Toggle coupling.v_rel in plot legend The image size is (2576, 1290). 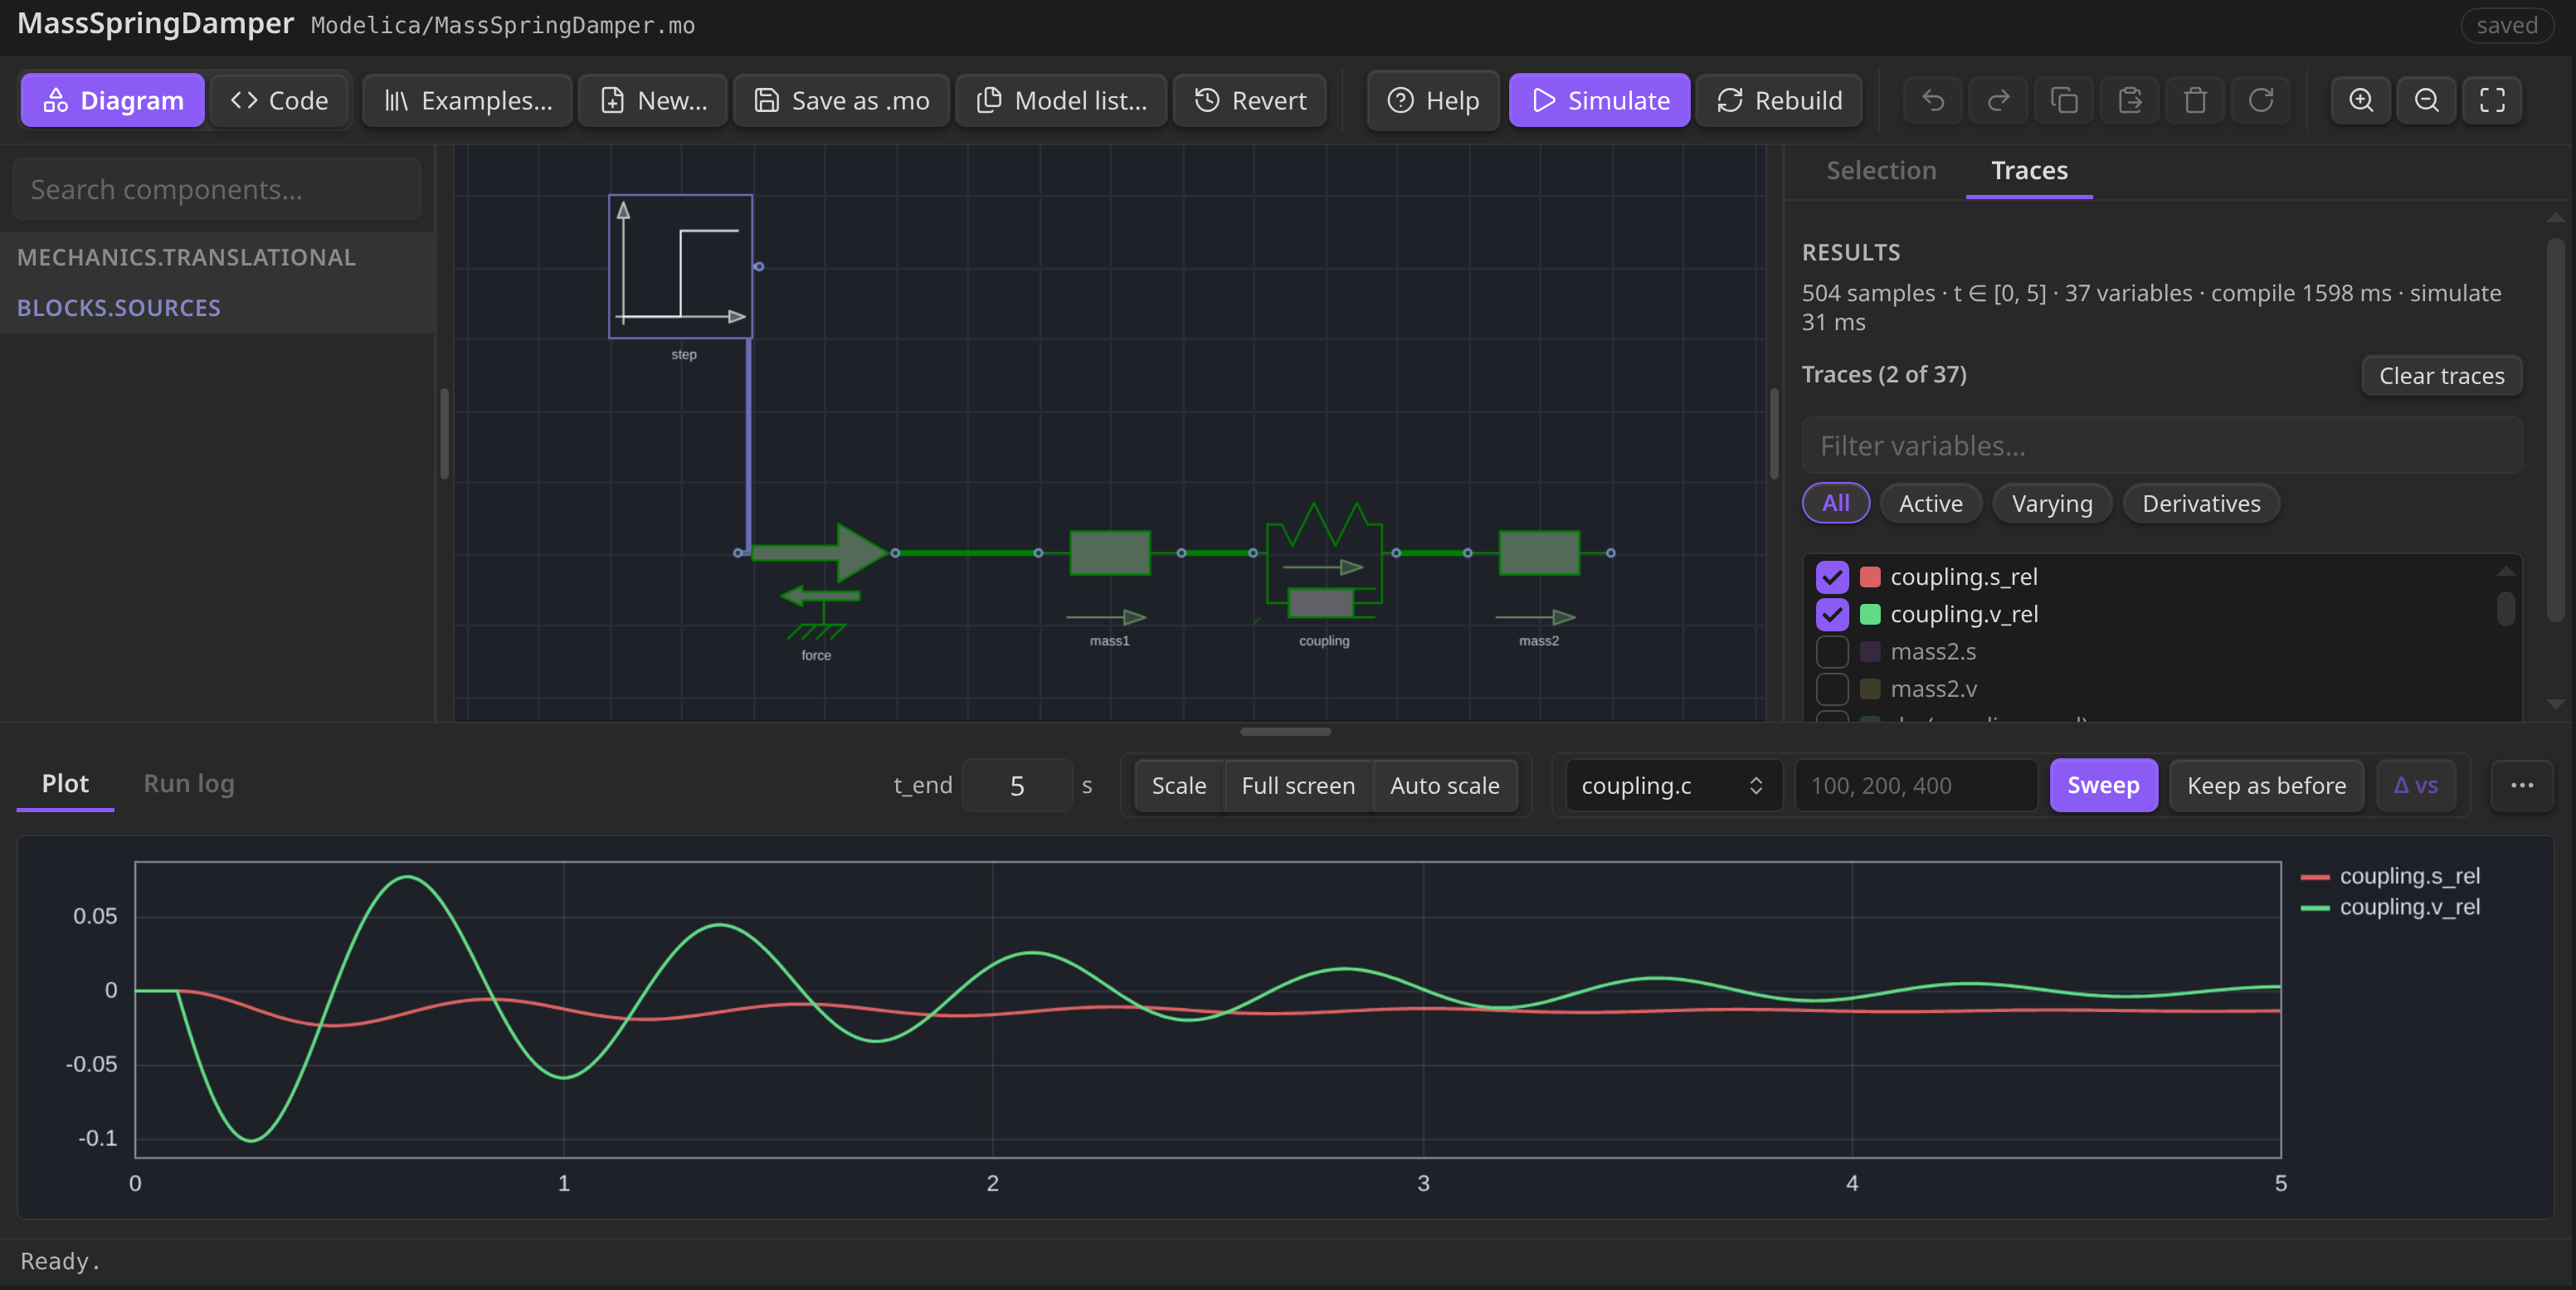pyautogui.click(x=2391, y=907)
